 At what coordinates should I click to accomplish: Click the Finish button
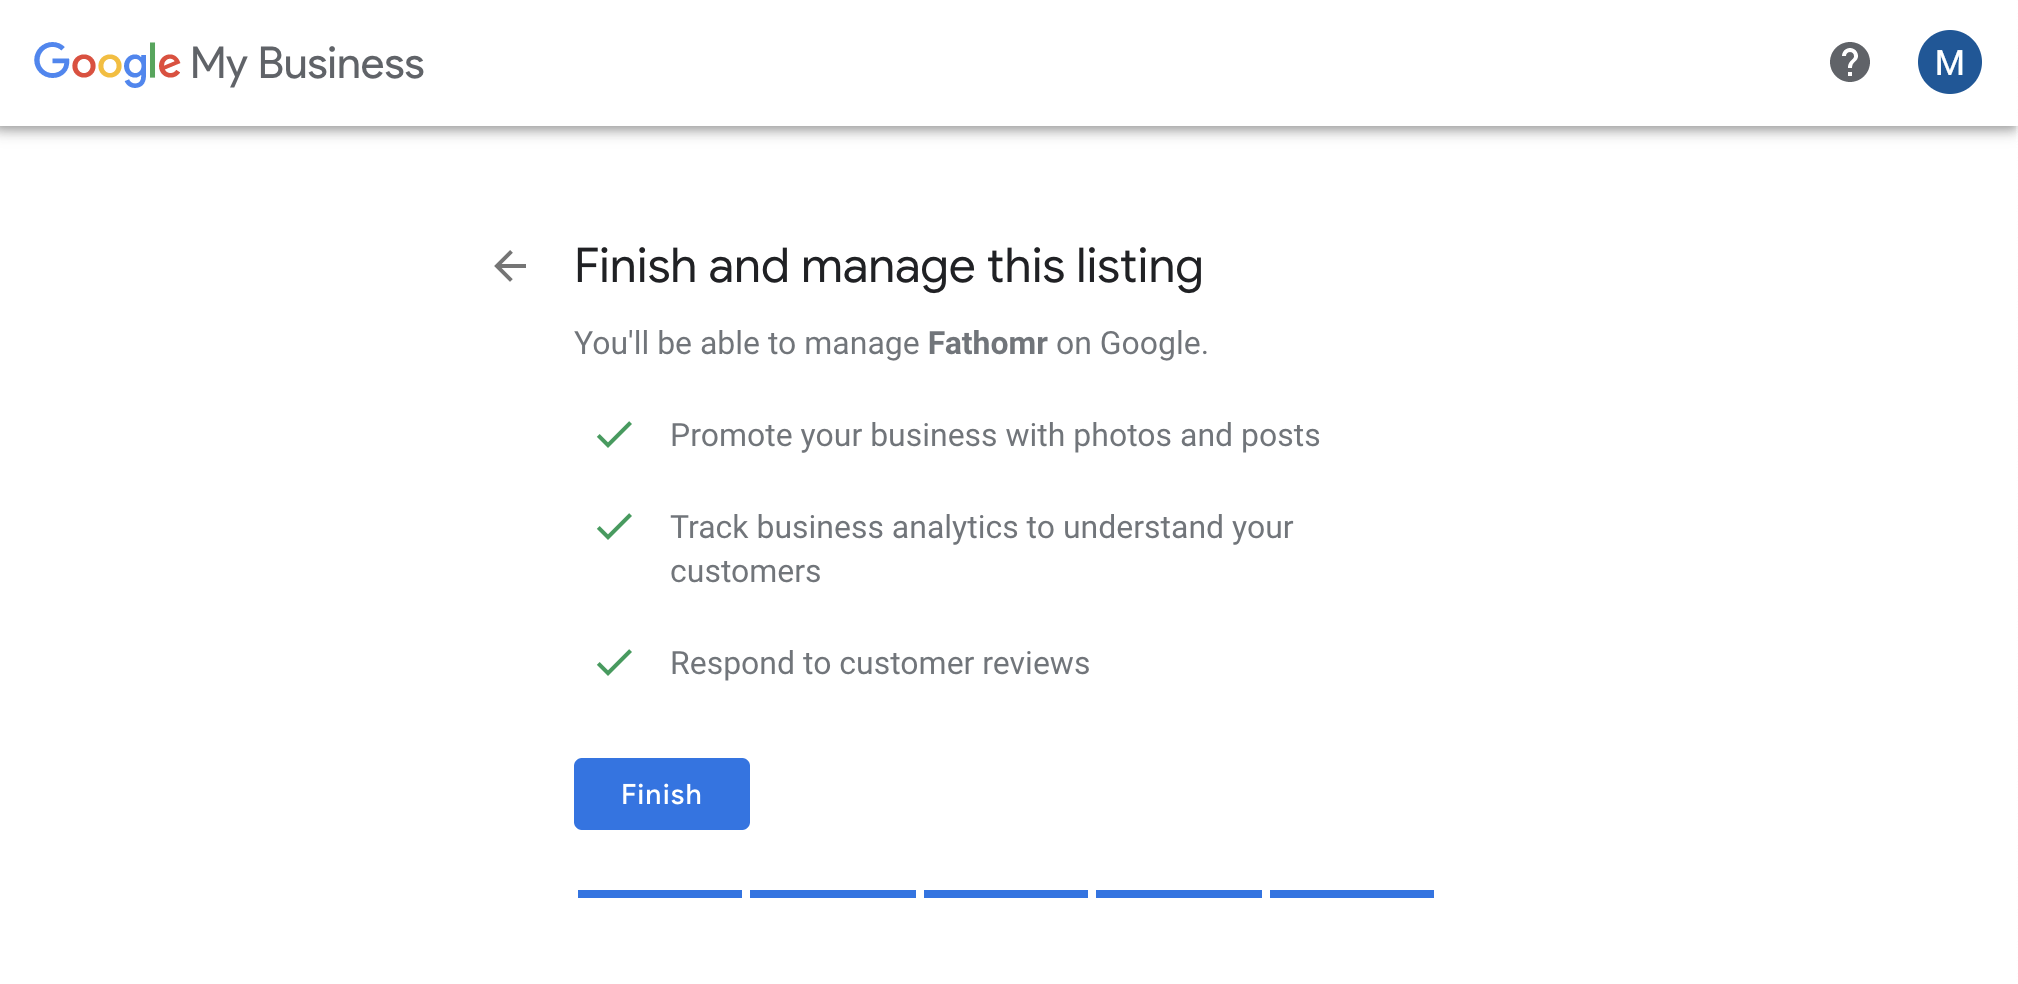(661, 794)
